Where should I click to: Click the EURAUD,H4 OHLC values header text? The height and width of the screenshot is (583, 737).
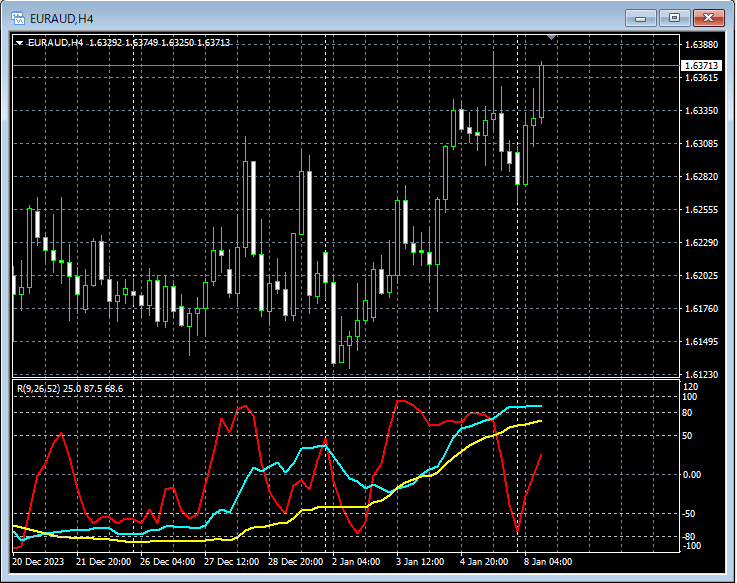129,43
